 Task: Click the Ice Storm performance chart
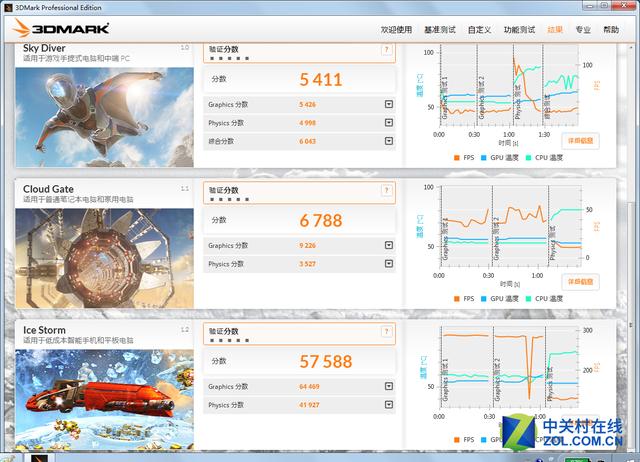pyautogui.click(x=509, y=367)
